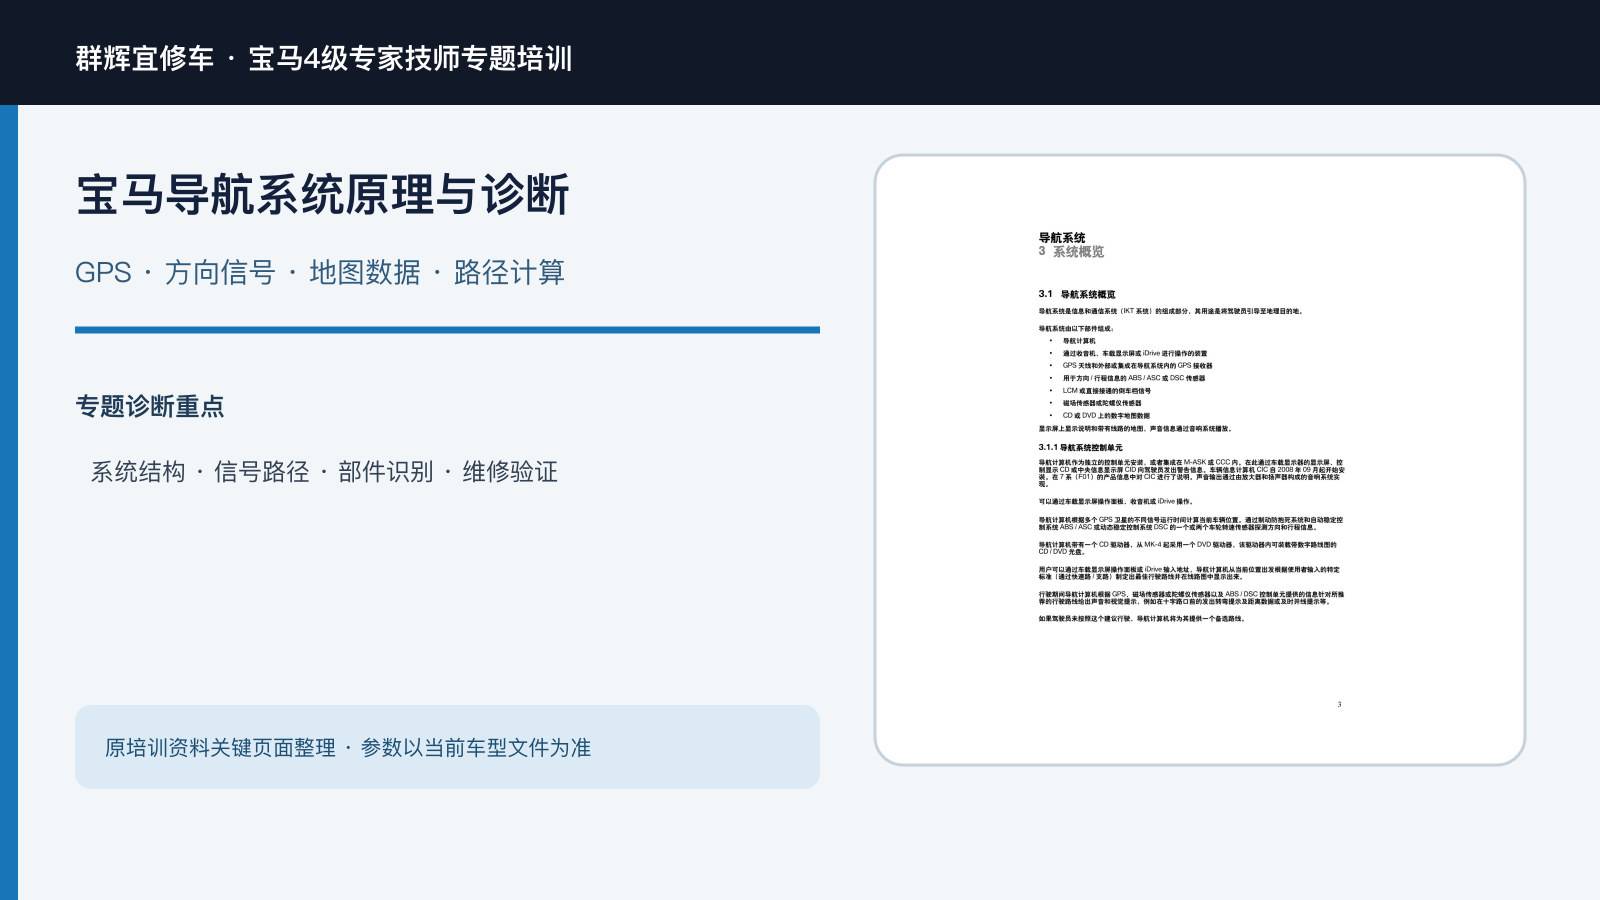The image size is (1600, 900).
Task: Click the bullet LCM 或直接接通的倒车档信号
Action: coord(1107,391)
